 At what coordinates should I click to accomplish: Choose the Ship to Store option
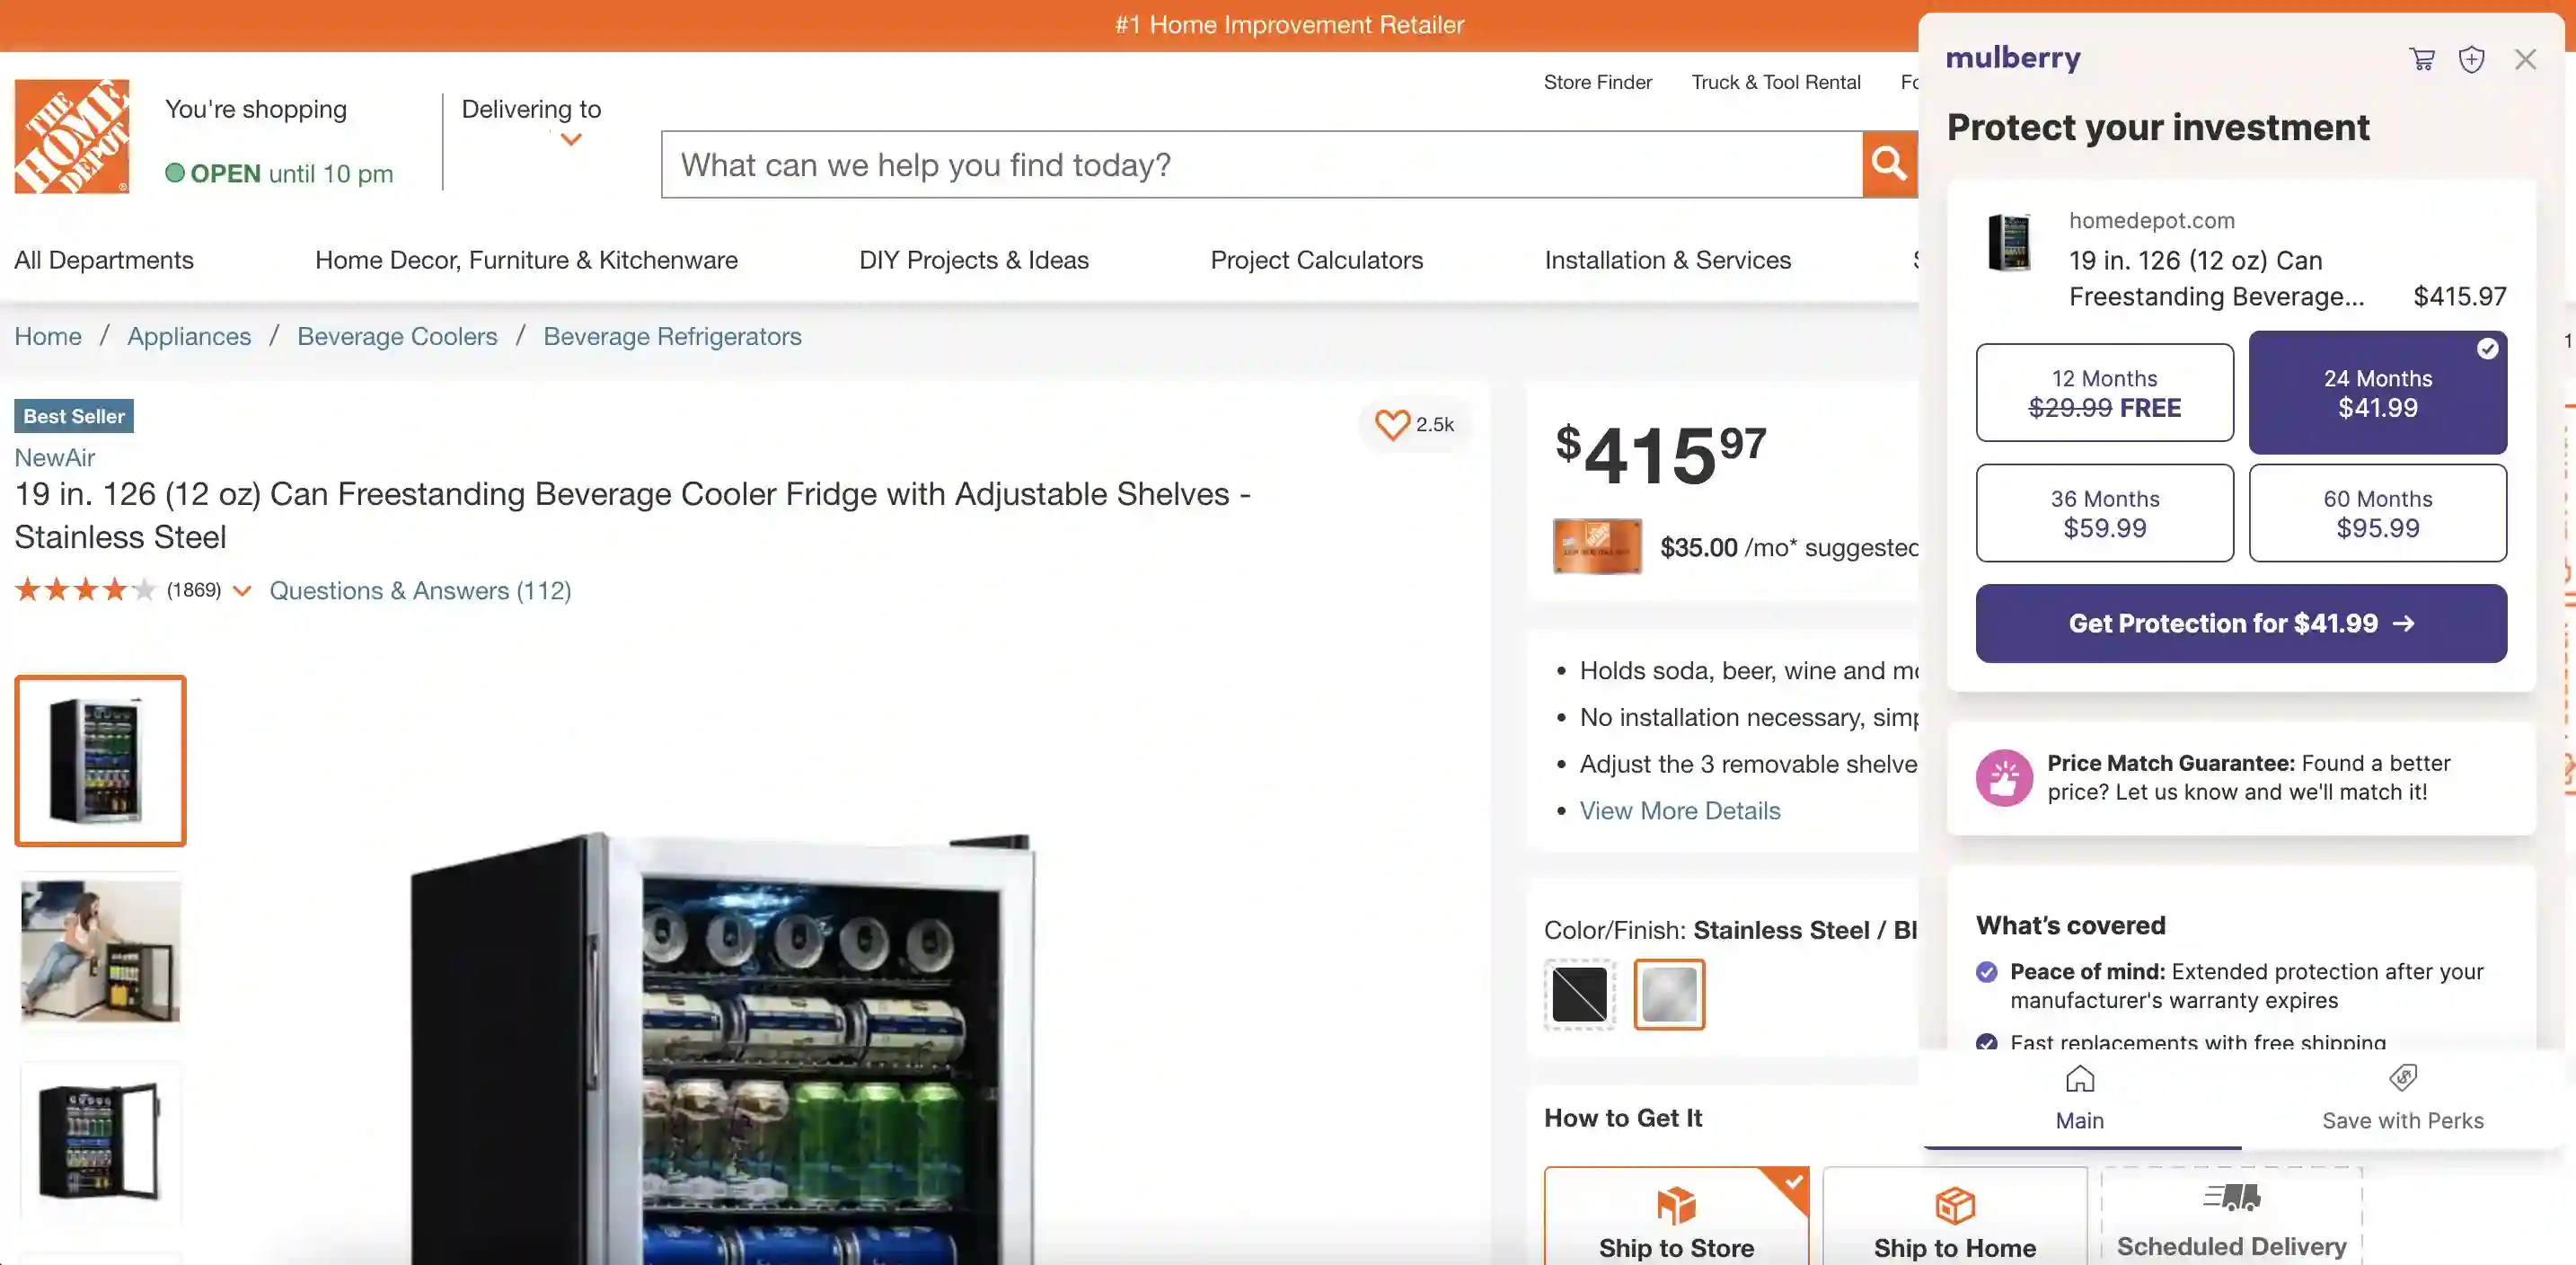1676,1216
